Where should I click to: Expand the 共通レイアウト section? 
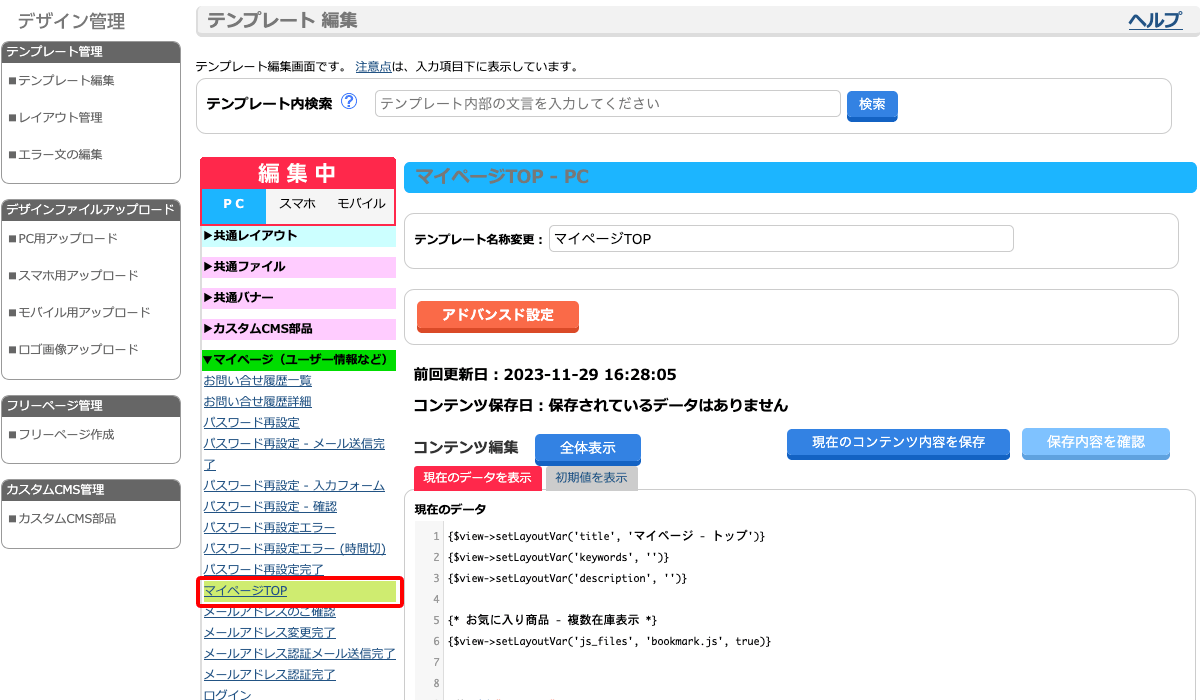297,236
